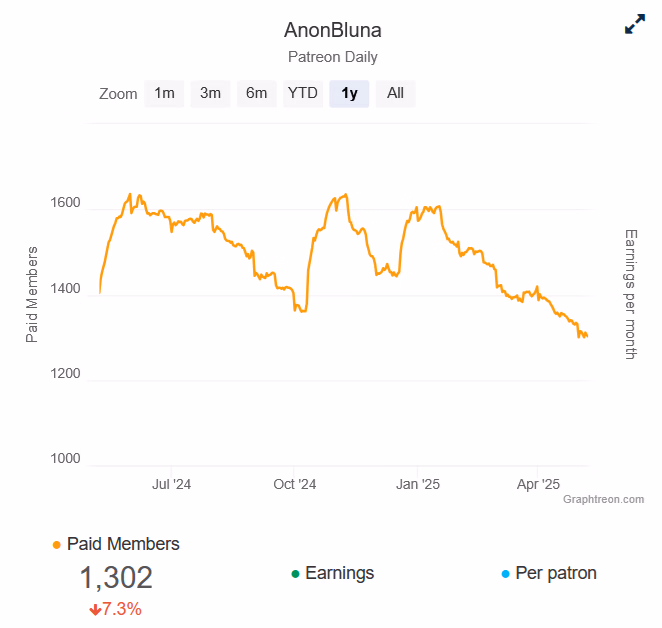Click the blue Per patron legend dot
Screen dimensions: 662x628
point(505,574)
